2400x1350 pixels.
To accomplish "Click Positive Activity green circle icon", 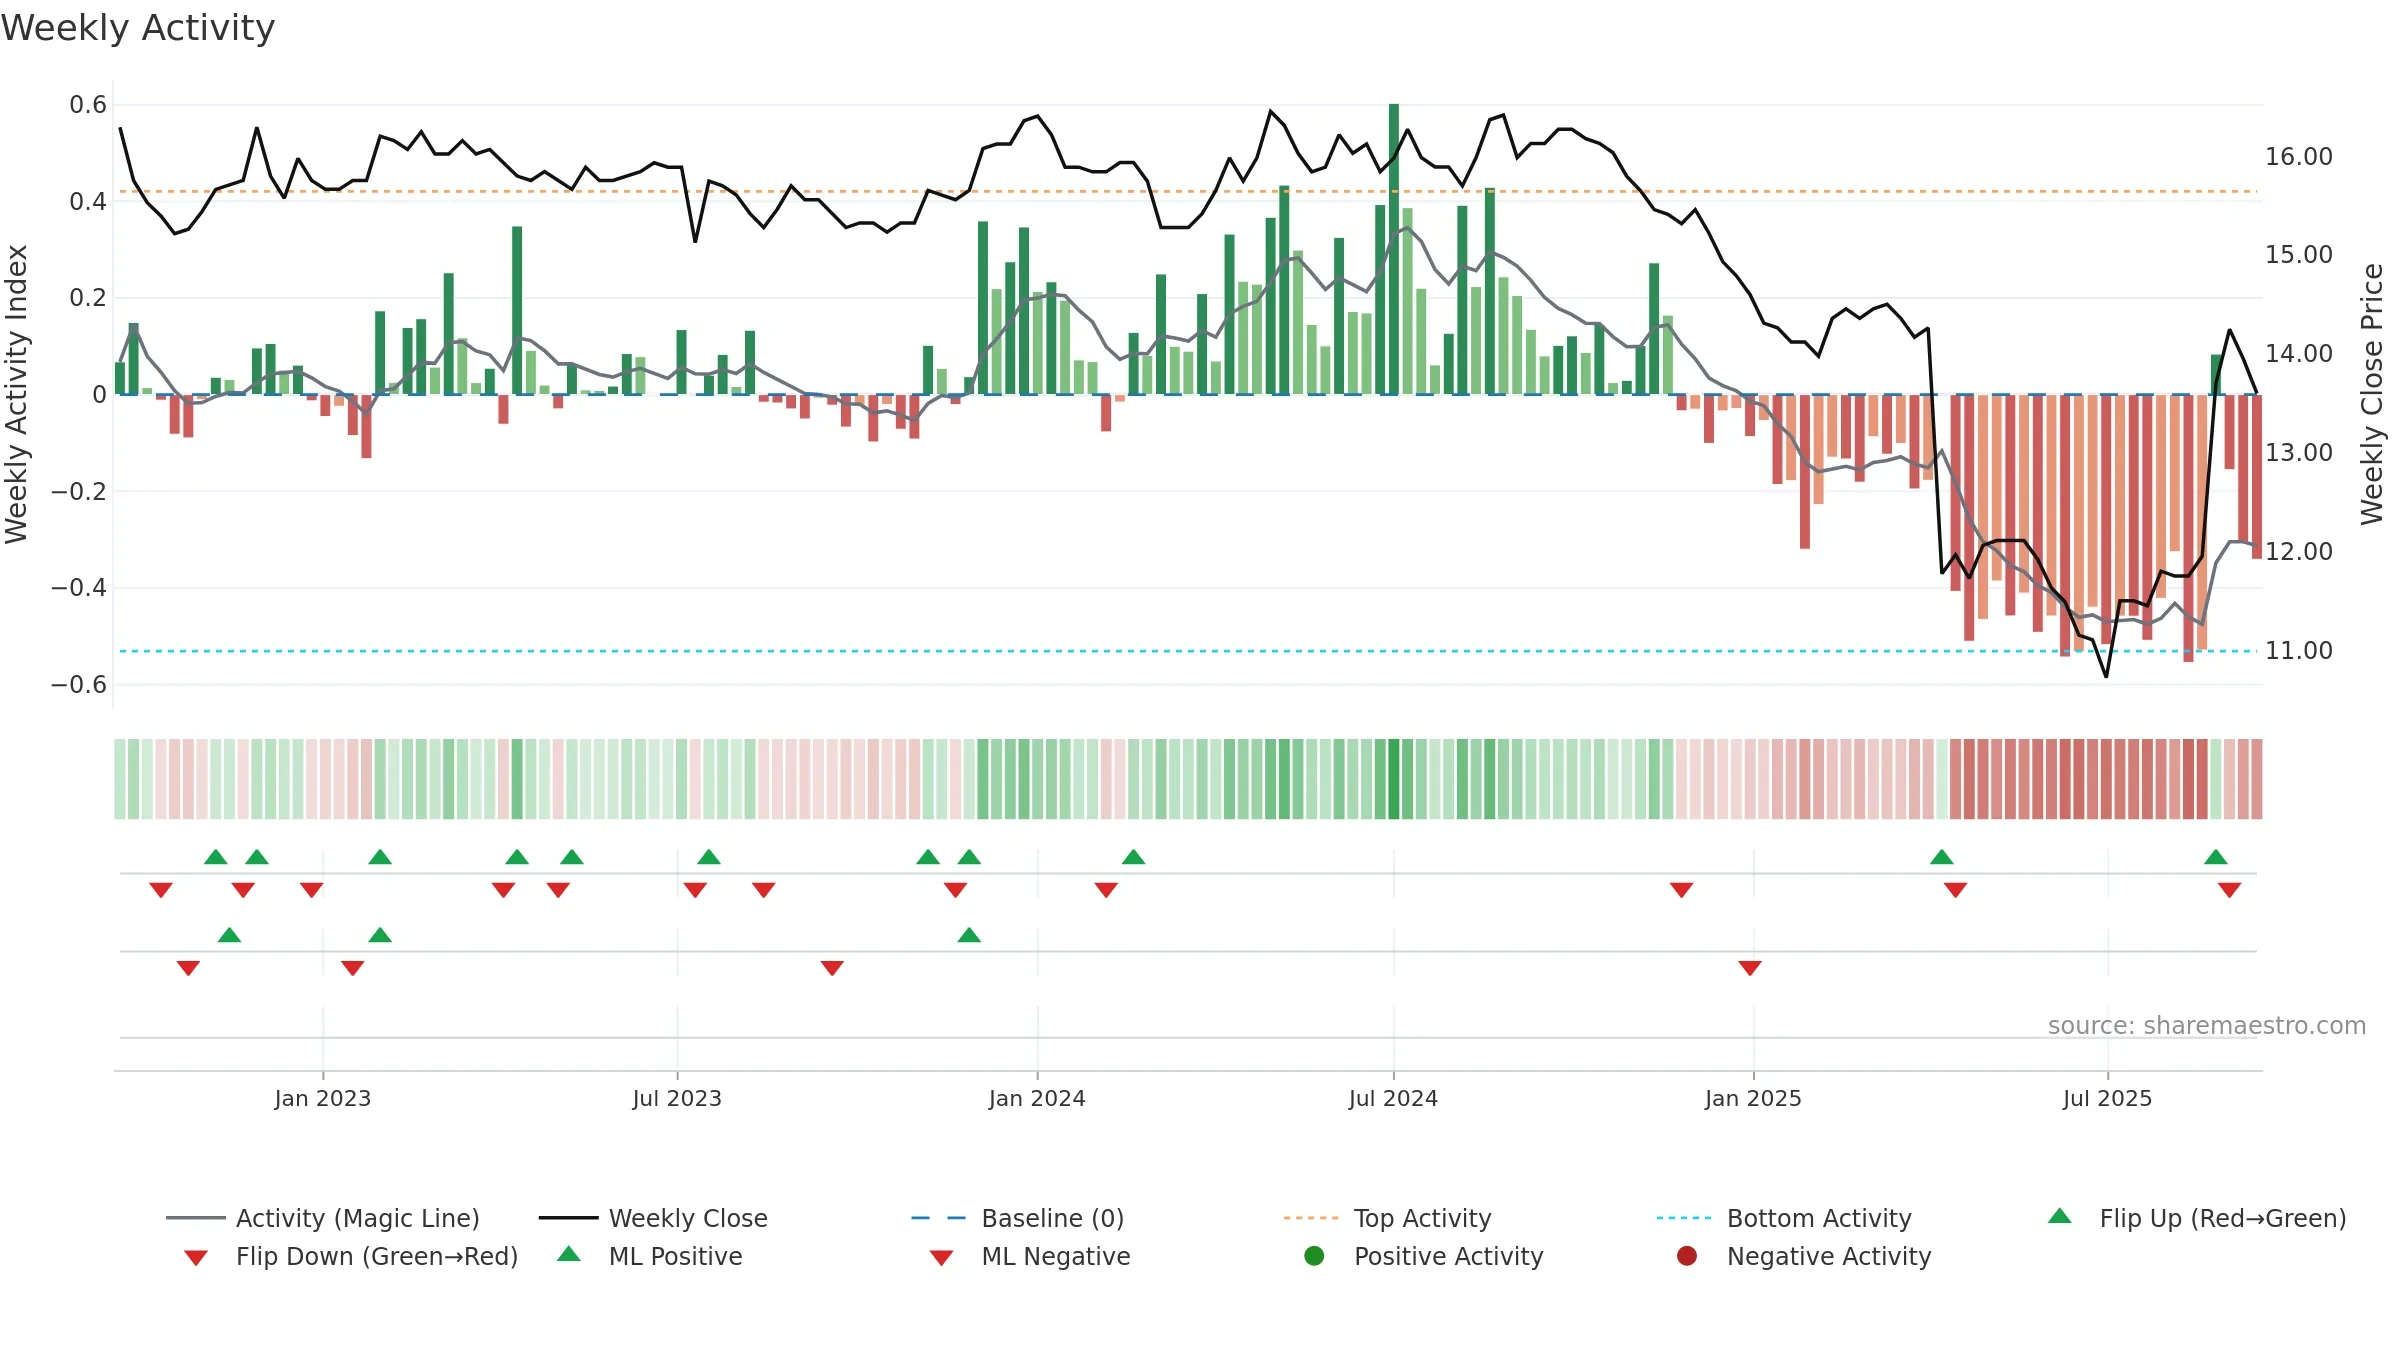I will point(1314,1255).
